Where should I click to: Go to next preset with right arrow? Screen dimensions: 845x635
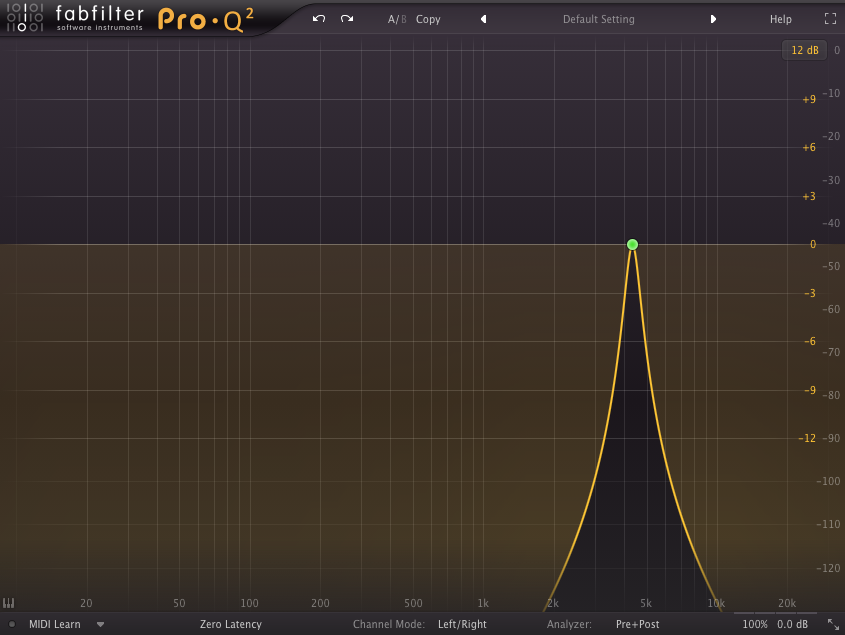coord(713,19)
